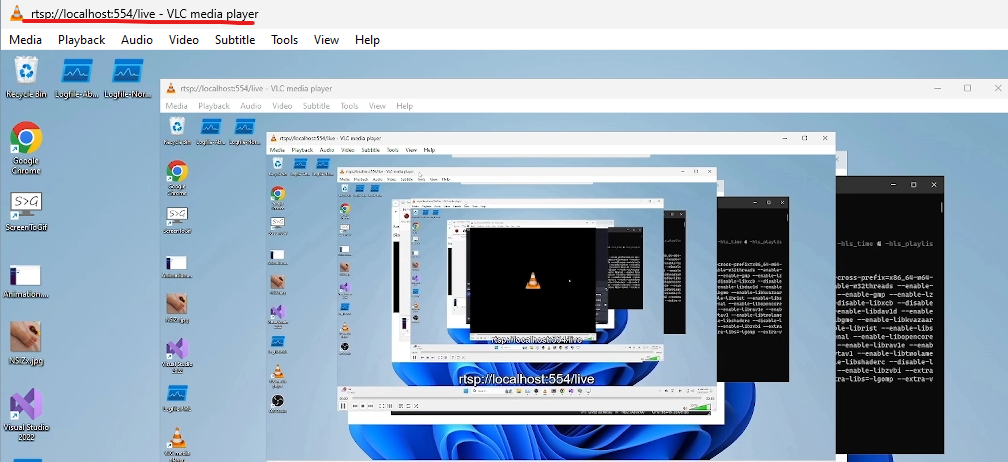1008x462 pixels.
Task: Maximize the first nested VLC window
Action: click(968, 88)
